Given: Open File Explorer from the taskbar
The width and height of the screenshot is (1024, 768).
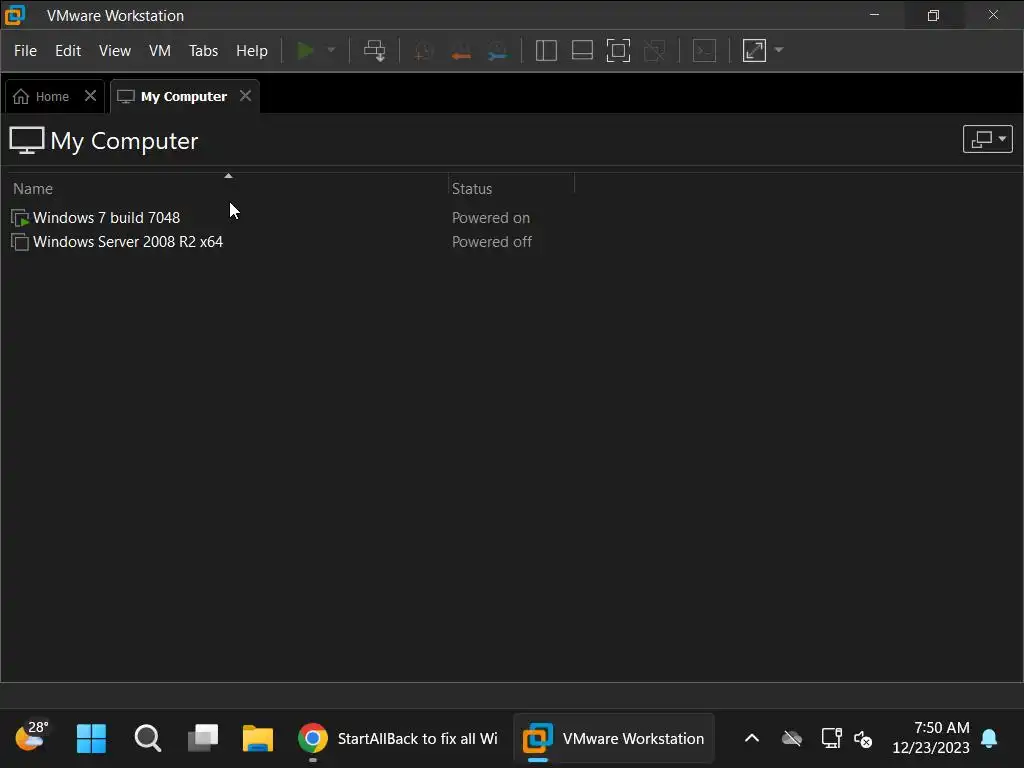Looking at the screenshot, I should [258, 739].
